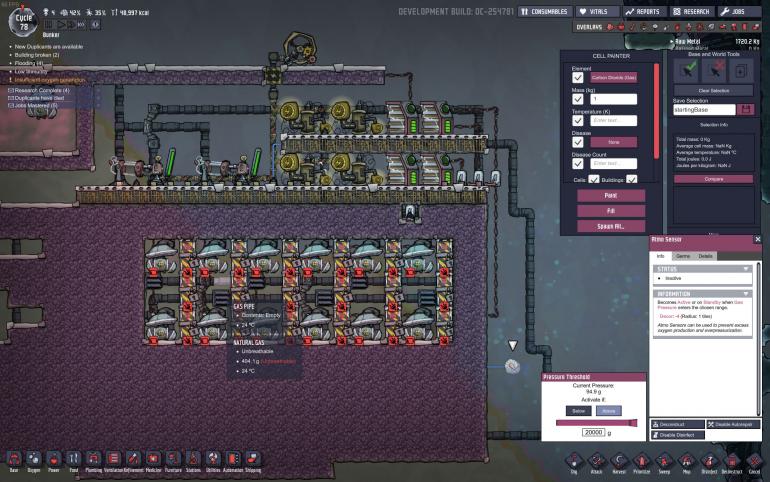This screenshot has height=482, width=770.
Task: Select the Attack tool
Action: pos(598,460)
